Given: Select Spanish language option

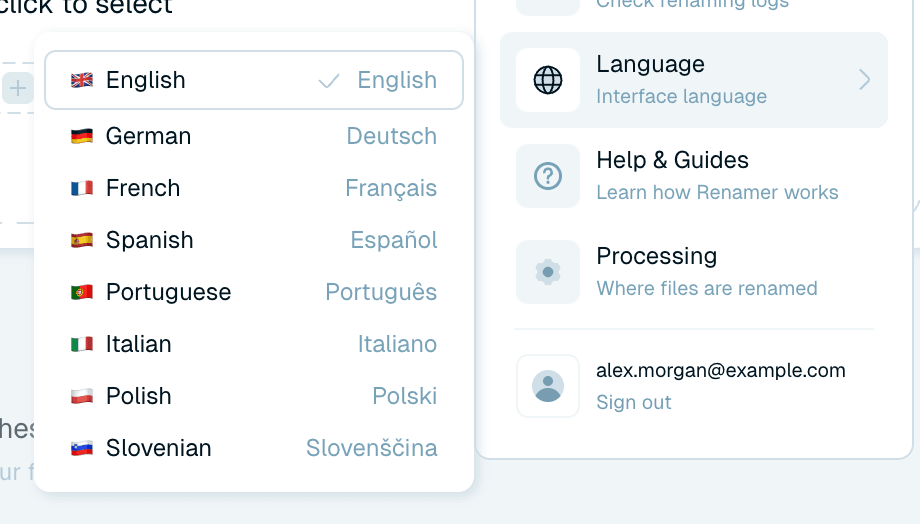Looking at the screenshot, I should [x=253, y=240].
